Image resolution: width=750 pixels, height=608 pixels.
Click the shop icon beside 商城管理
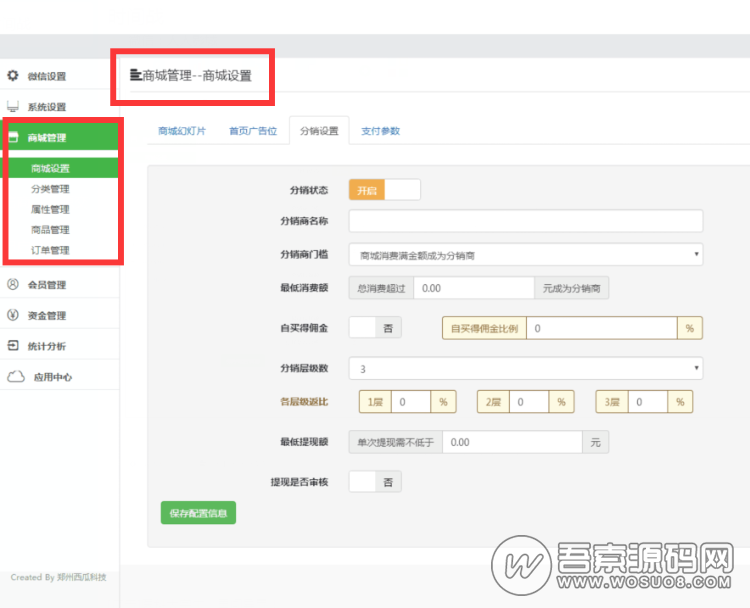pos(13,138)
